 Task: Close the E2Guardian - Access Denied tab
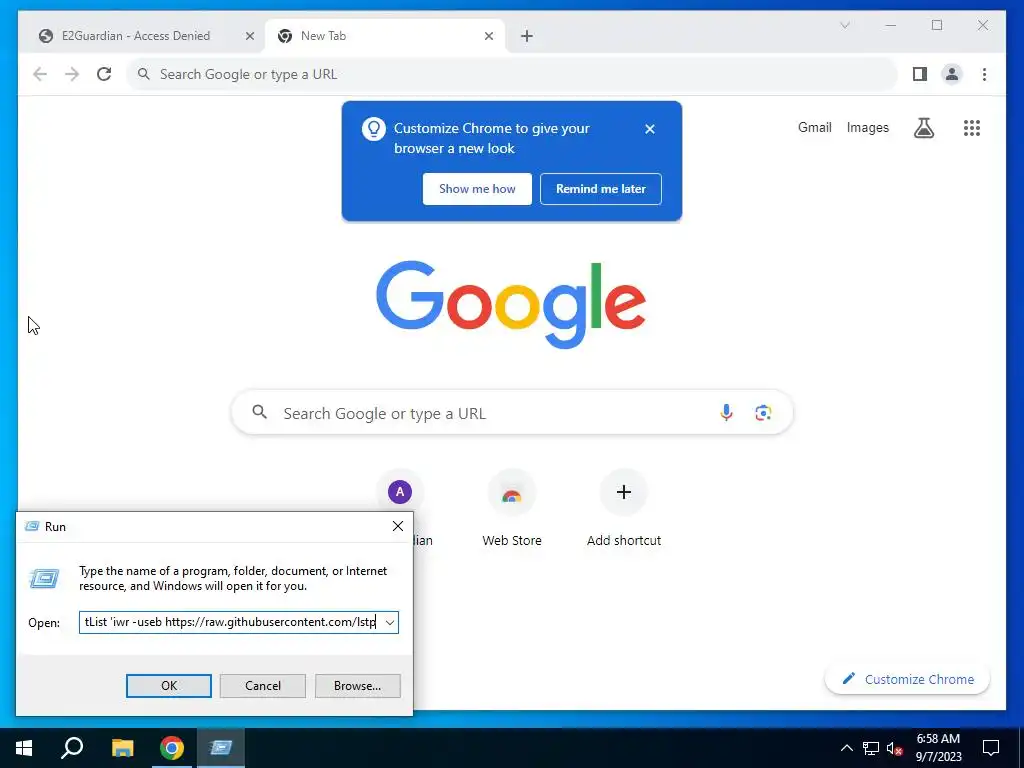[249, 36]
